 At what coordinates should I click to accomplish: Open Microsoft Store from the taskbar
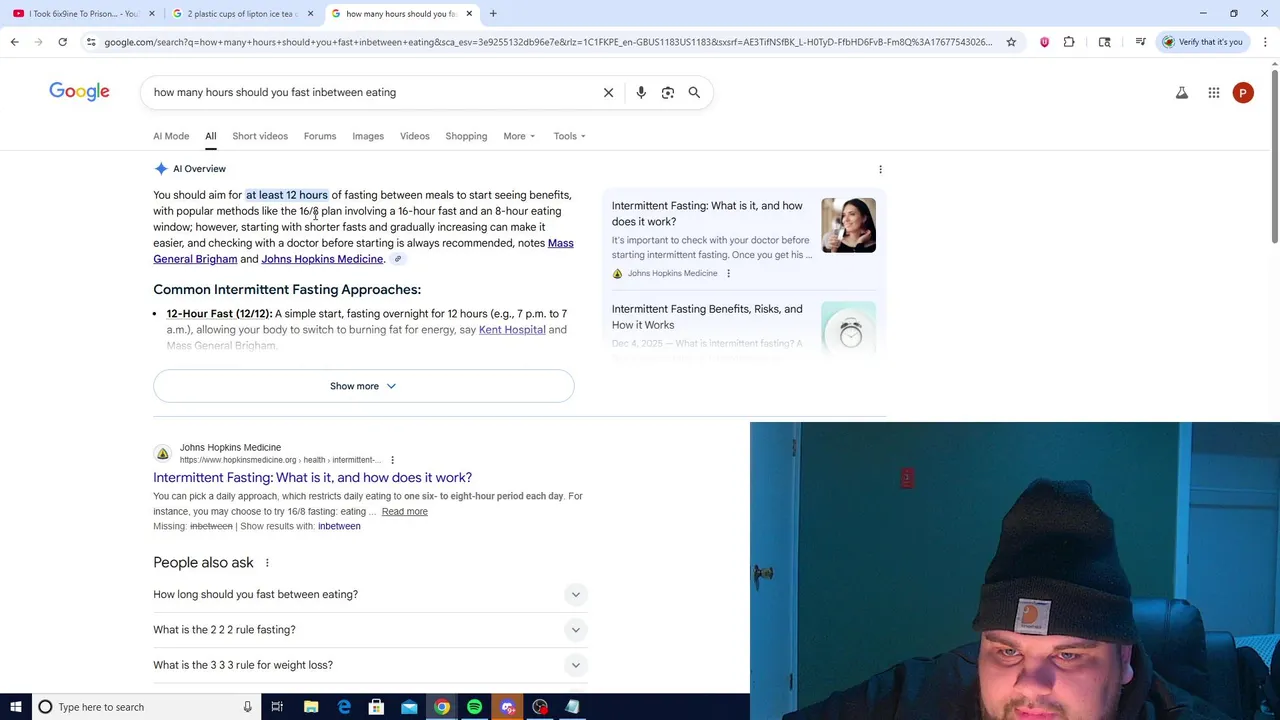click(376, 707)
